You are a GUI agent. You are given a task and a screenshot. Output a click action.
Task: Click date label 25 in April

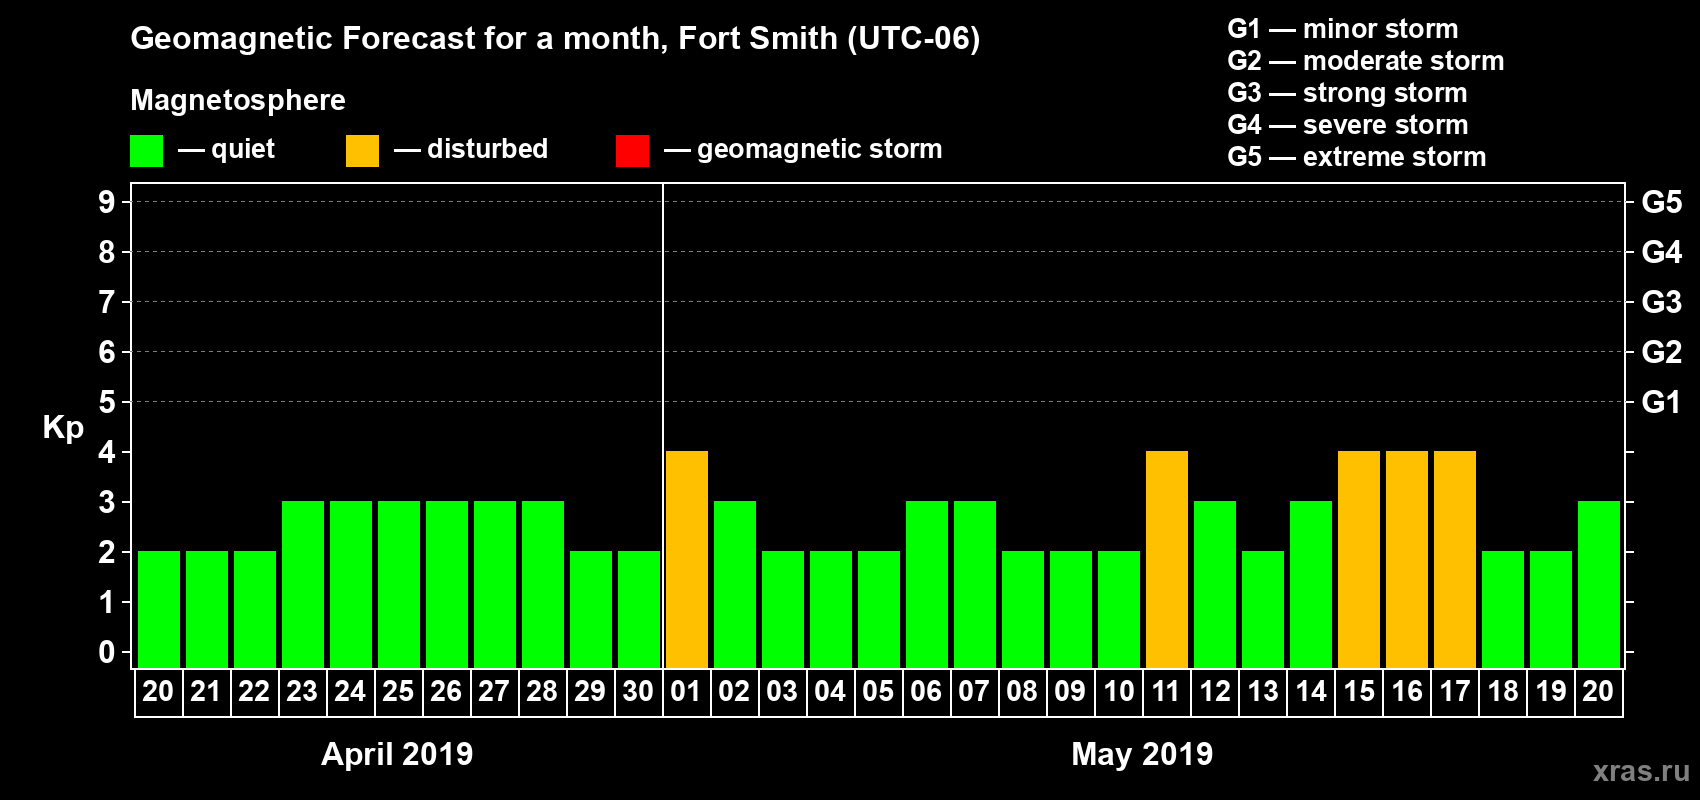398,692
